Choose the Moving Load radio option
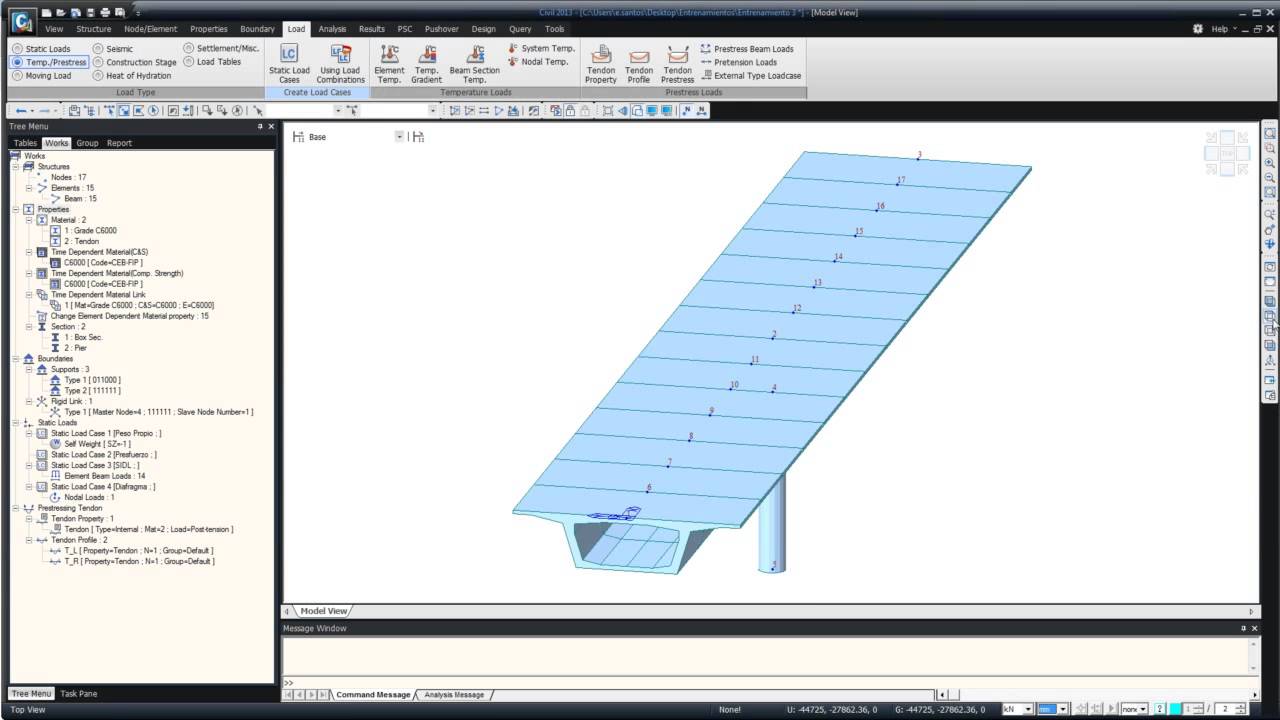Viewport: 1280px width, 720px height. coord(18,75)
